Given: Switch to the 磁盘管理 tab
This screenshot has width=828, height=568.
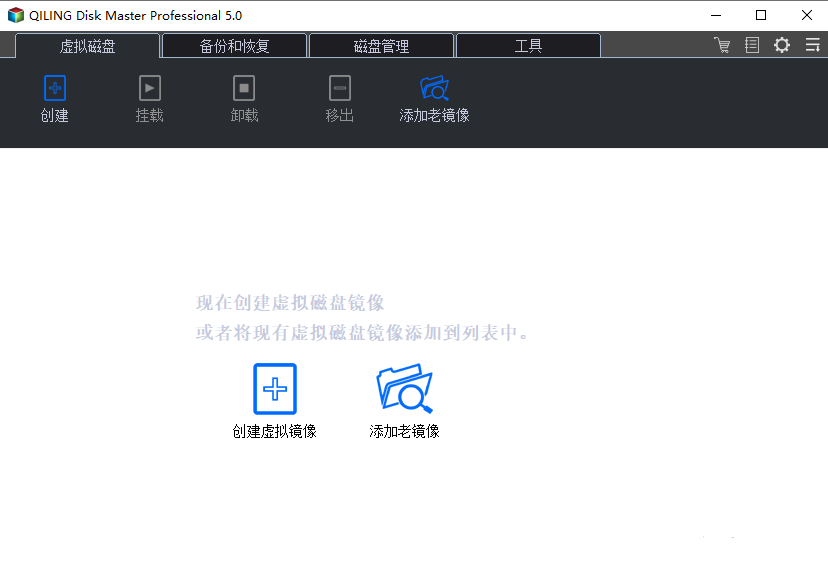Looking at the screenshot, I should tap(381, 46).
